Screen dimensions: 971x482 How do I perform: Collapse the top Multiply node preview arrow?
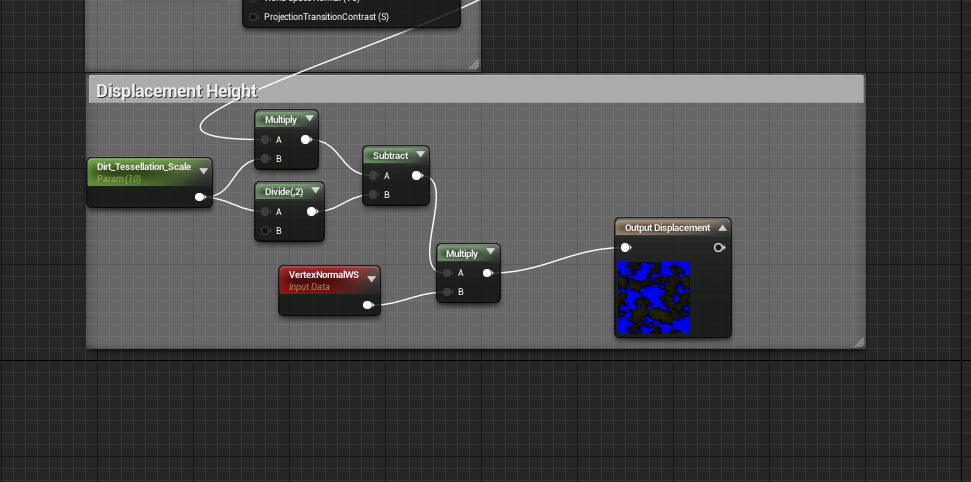310,119
